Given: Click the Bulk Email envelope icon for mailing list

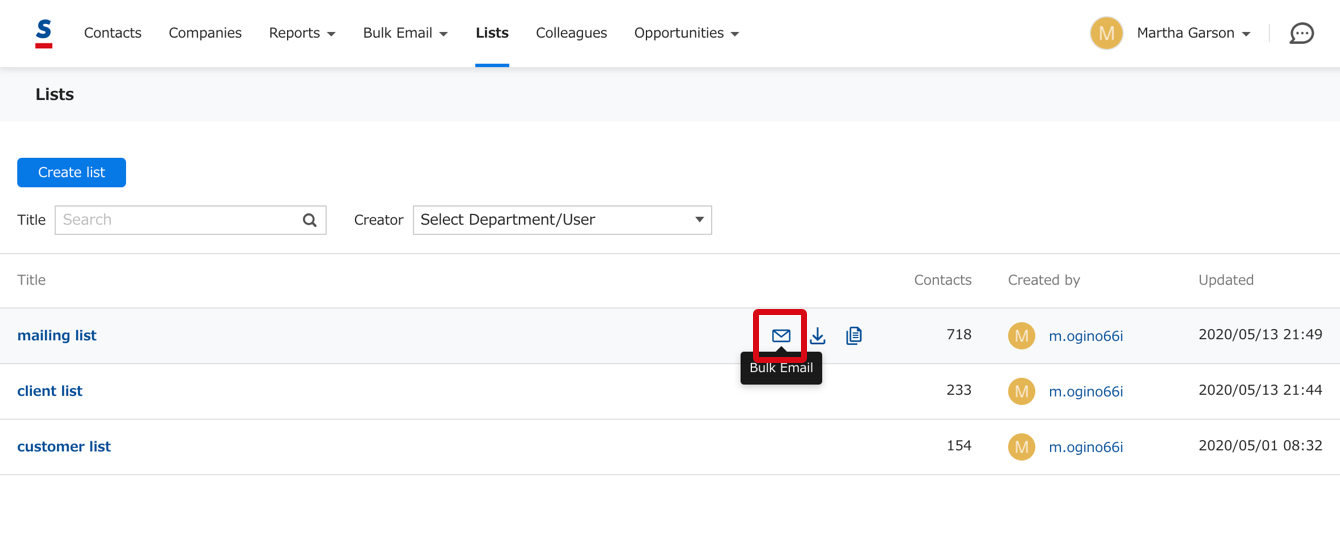Looking at the screenshot, I should (x=781, y=336).
